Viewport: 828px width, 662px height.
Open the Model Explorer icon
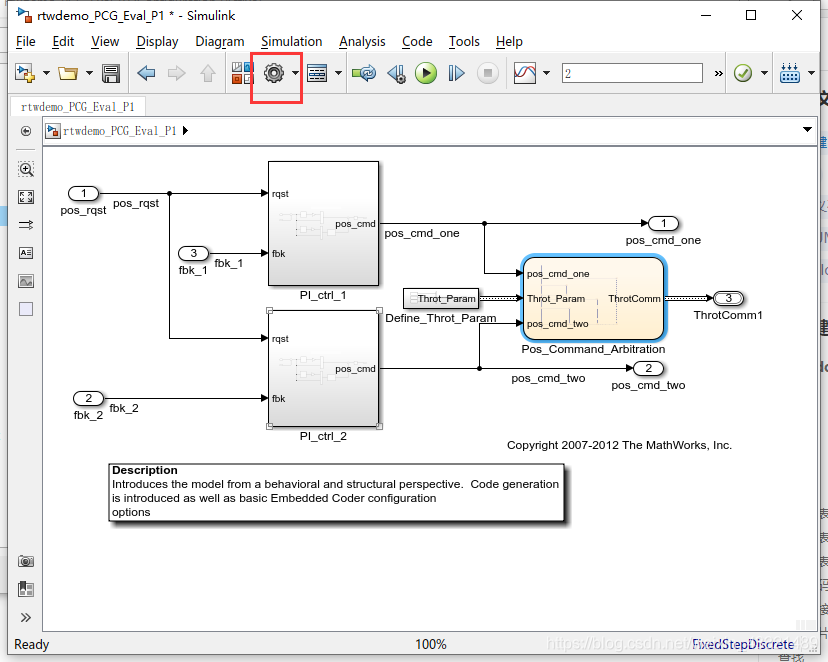tap(317, 73)
